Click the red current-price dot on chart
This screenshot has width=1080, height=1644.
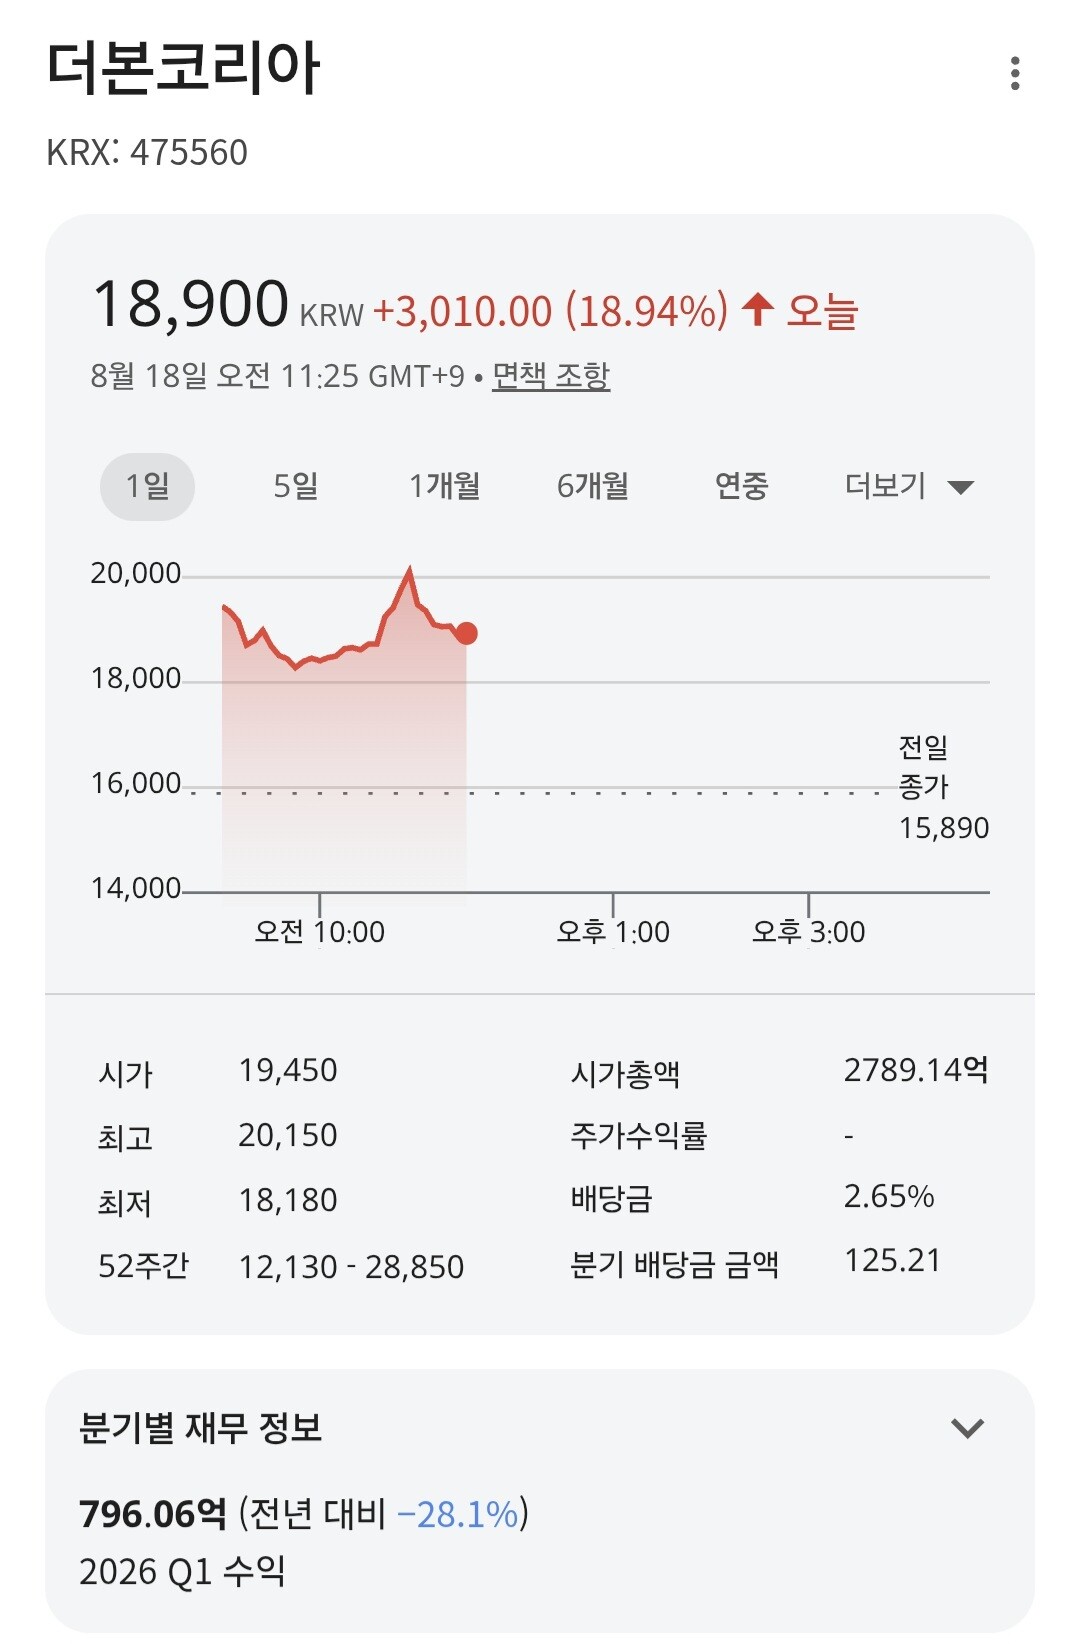pyautogui.click(x=466, y=633)
